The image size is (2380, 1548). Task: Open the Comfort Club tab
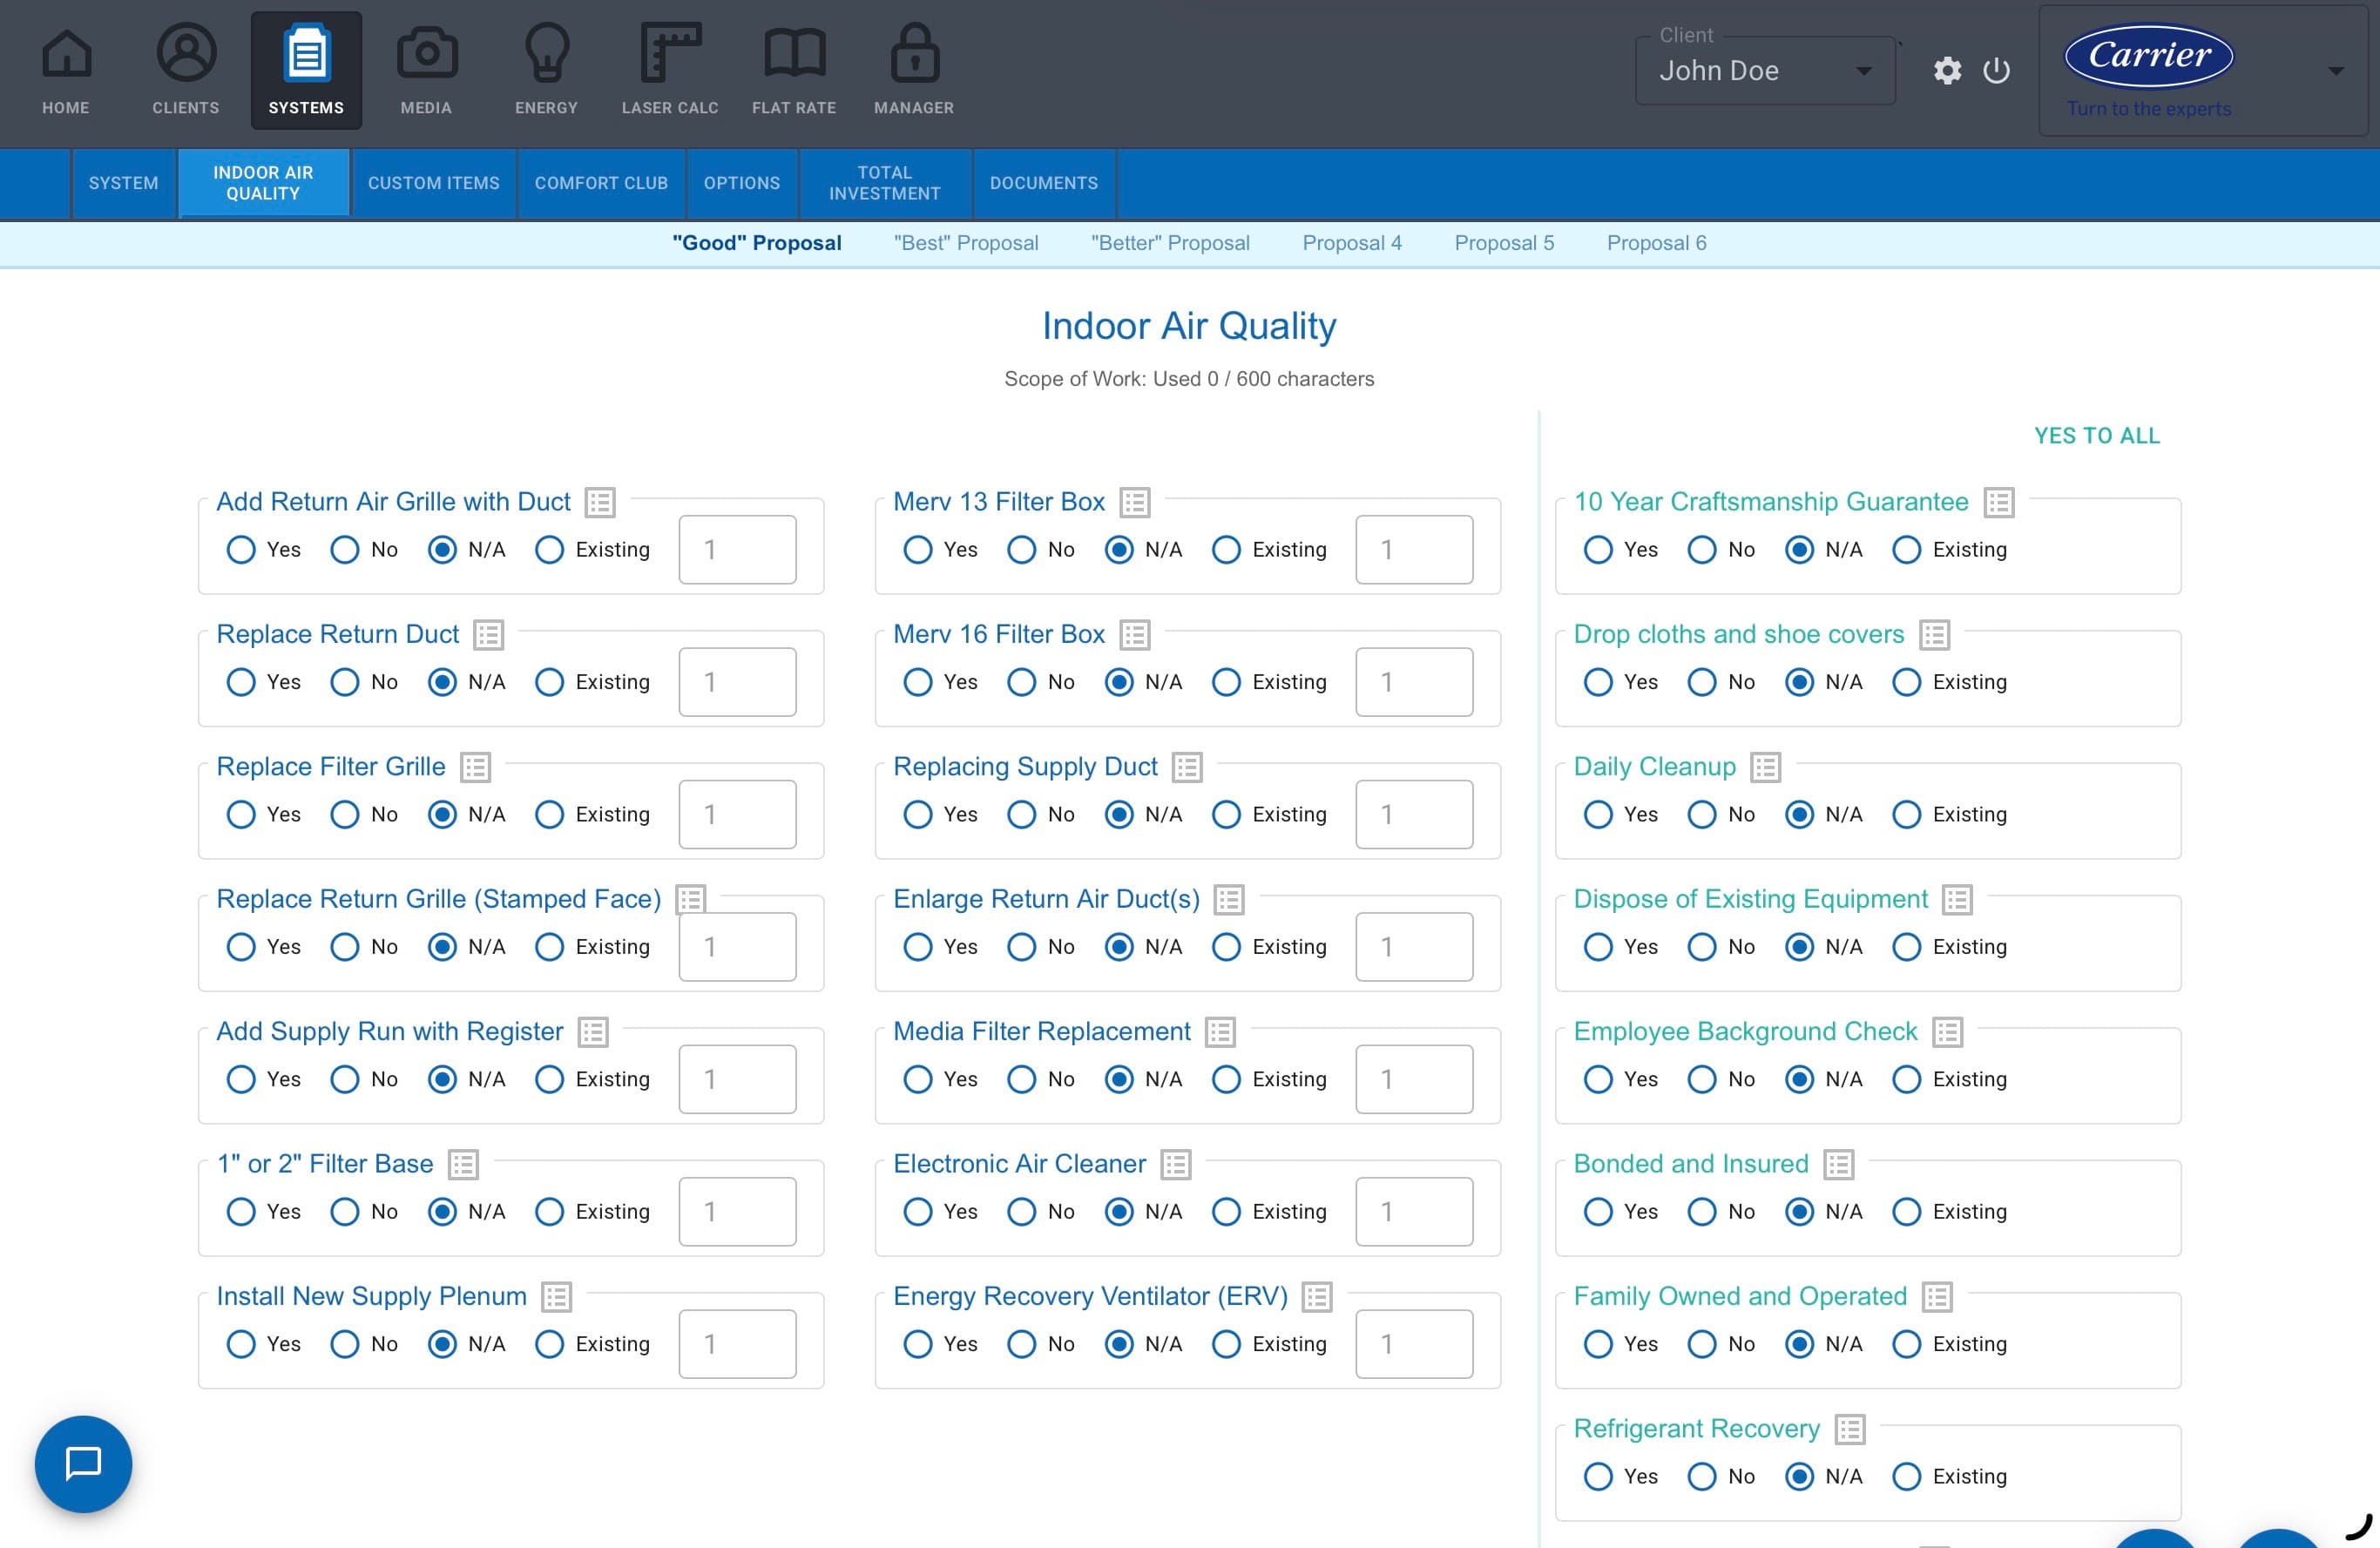[601, 183]
